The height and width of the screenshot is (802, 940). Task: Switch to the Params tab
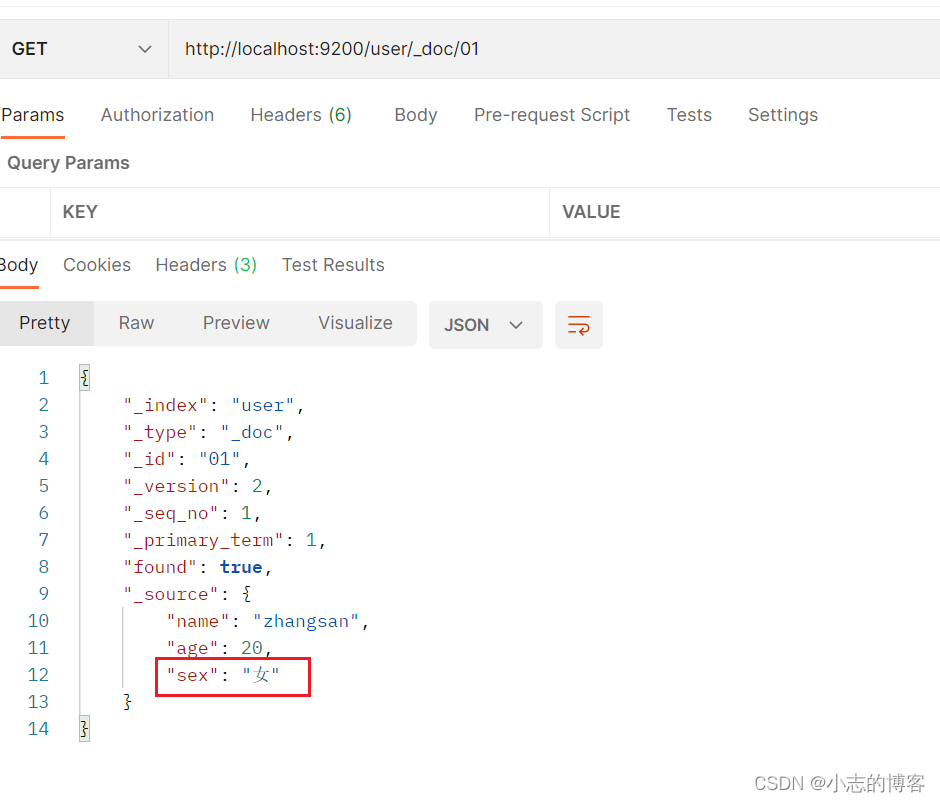tap(32, 114)
